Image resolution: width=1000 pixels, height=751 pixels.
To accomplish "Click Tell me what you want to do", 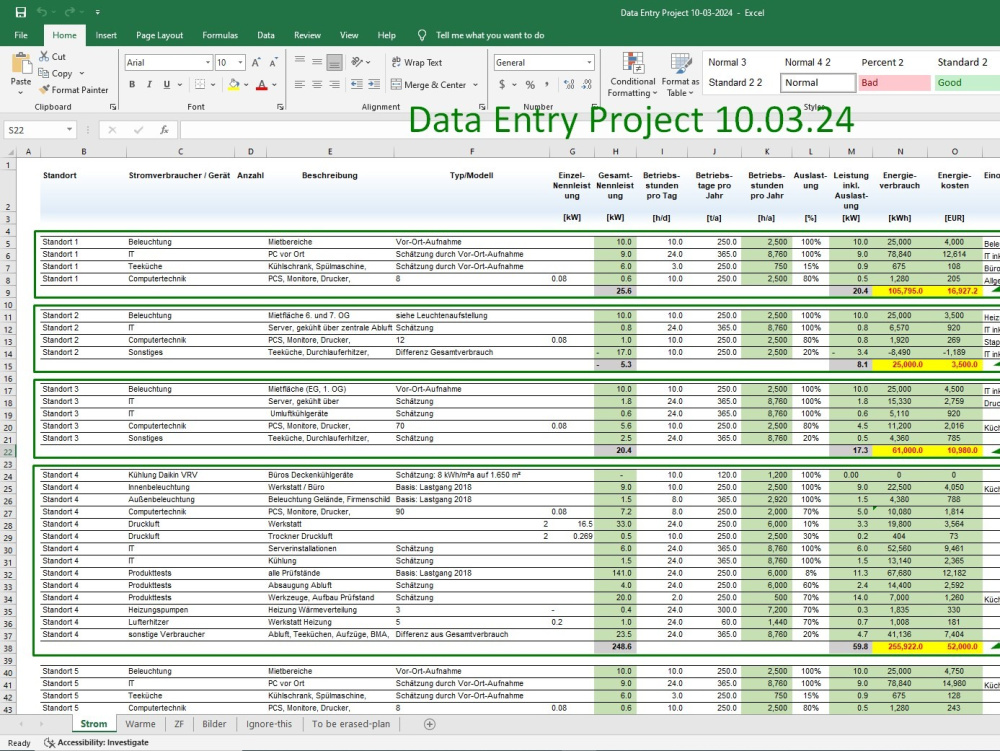I will coord(490,35).
